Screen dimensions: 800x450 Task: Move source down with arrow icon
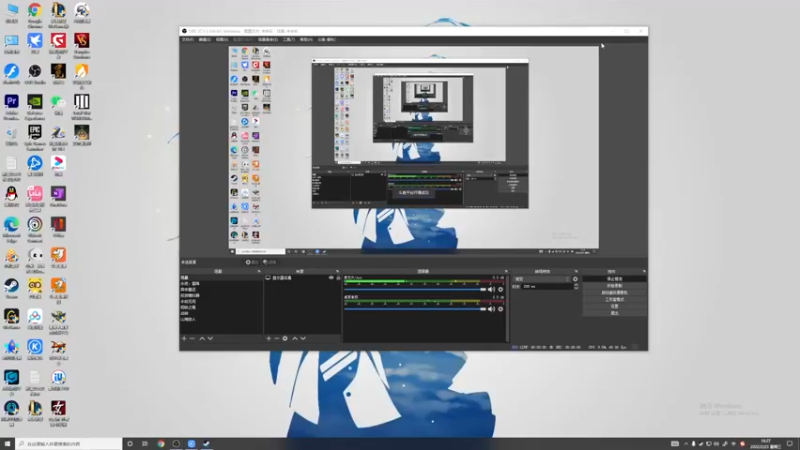coord(303,338)
